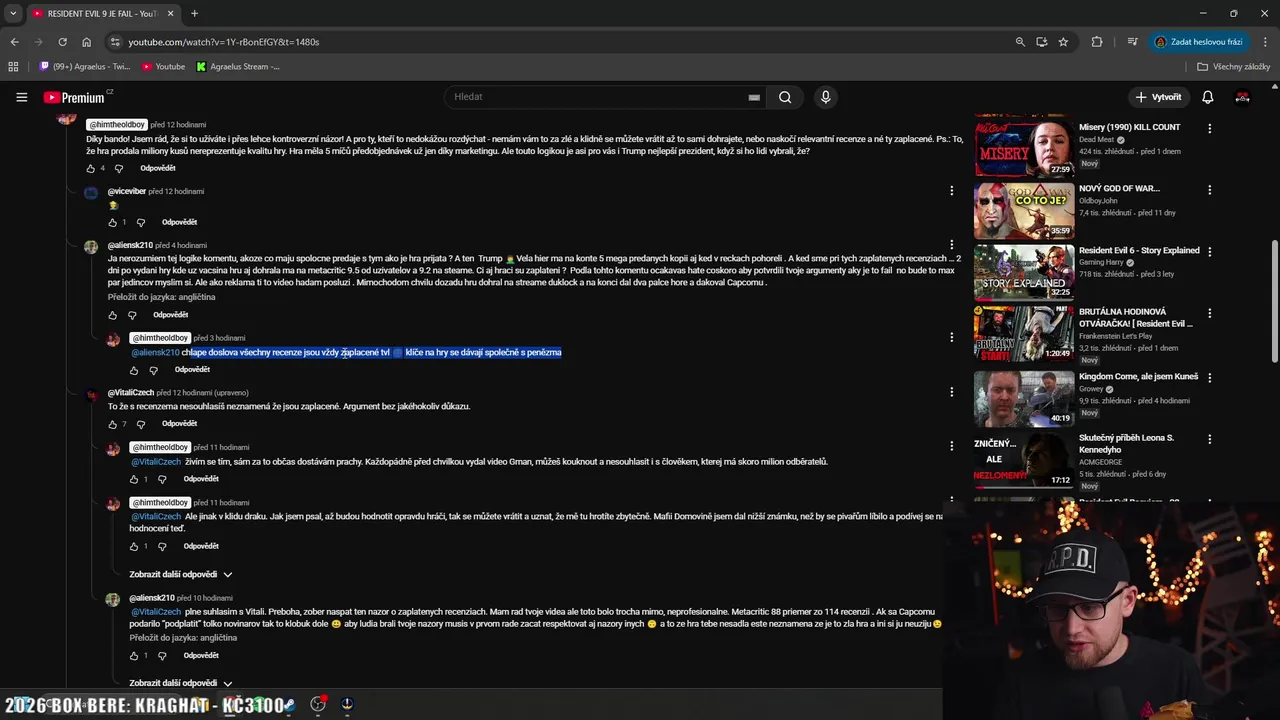Expand bottom Zobrazit další odpovědi link
The width and height of the screenshot is (1280, 720).
tap(181, 683)
